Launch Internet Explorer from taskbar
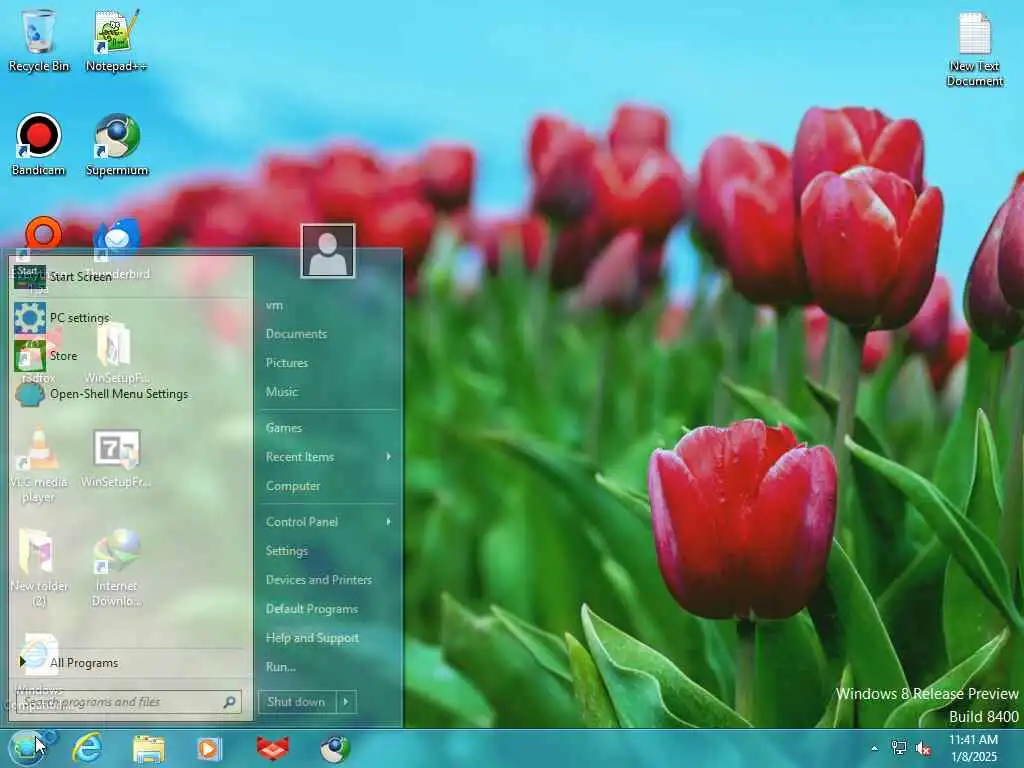The height and width of the screenshot is (768, 1024). coord(87,748)
